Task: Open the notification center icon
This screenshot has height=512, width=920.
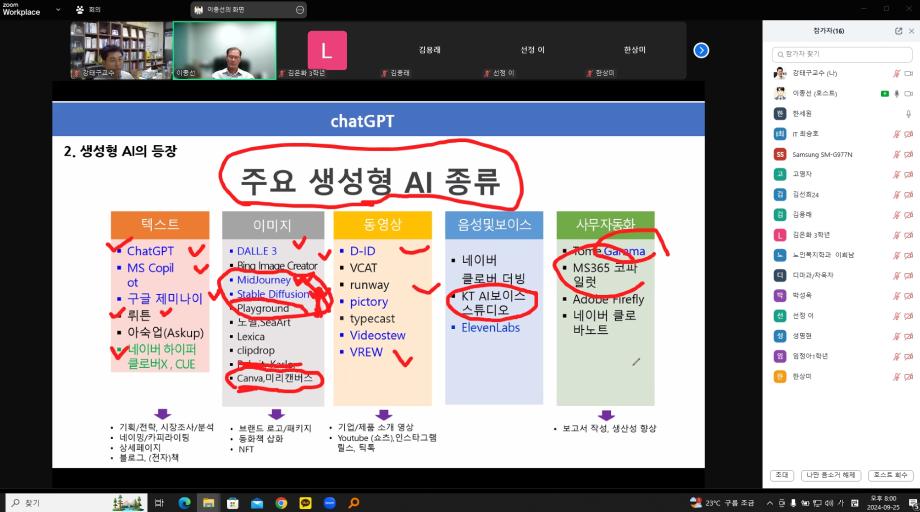Action: [x=912, y=503]
